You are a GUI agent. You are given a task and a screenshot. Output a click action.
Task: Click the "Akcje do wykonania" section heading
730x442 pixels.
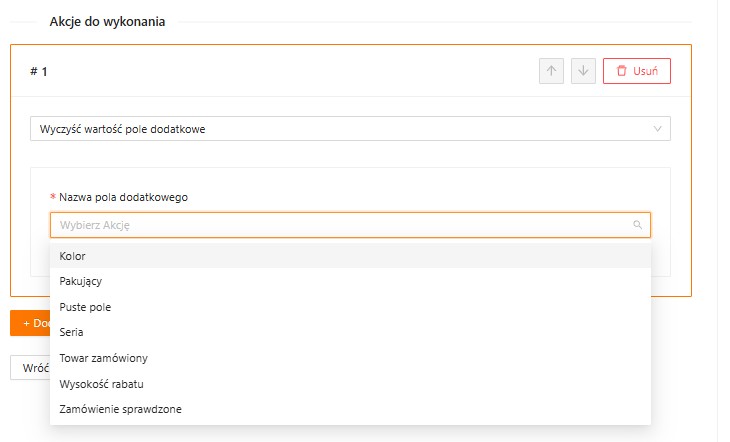(107, 22)
